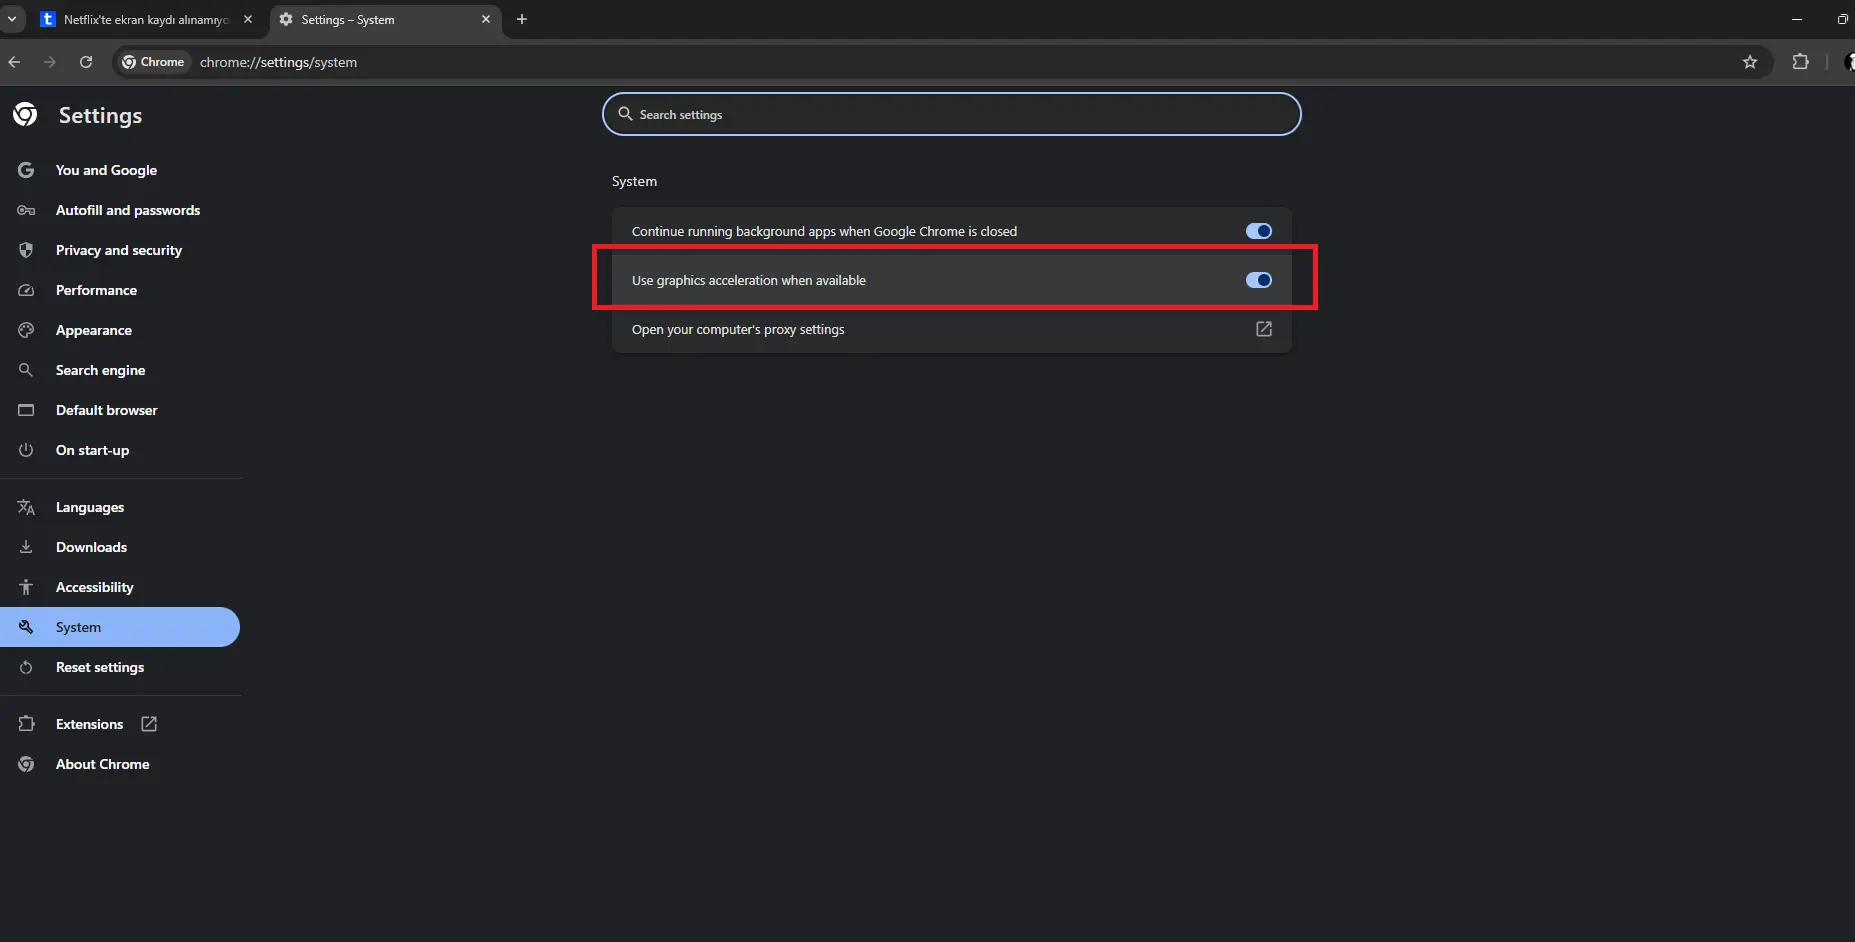Close the Settings – System tab
The width and height of the screenshot is (1855, 942).
(486, 19)
